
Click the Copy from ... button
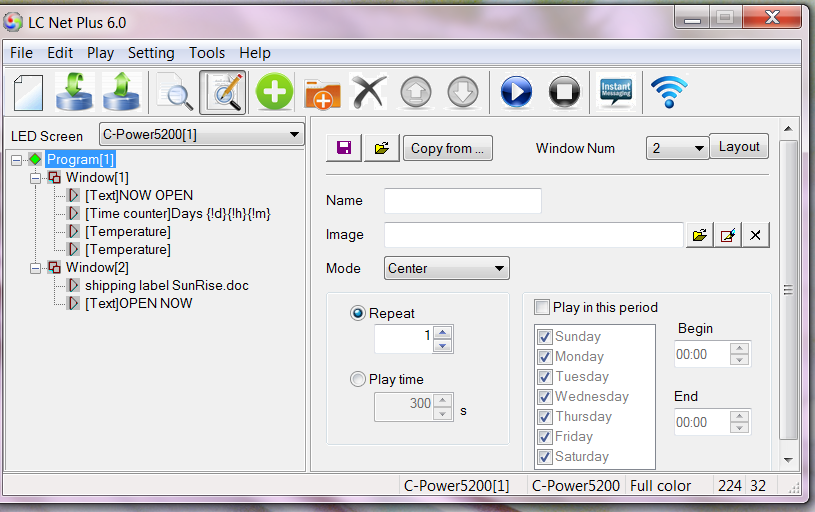point(448,148)
